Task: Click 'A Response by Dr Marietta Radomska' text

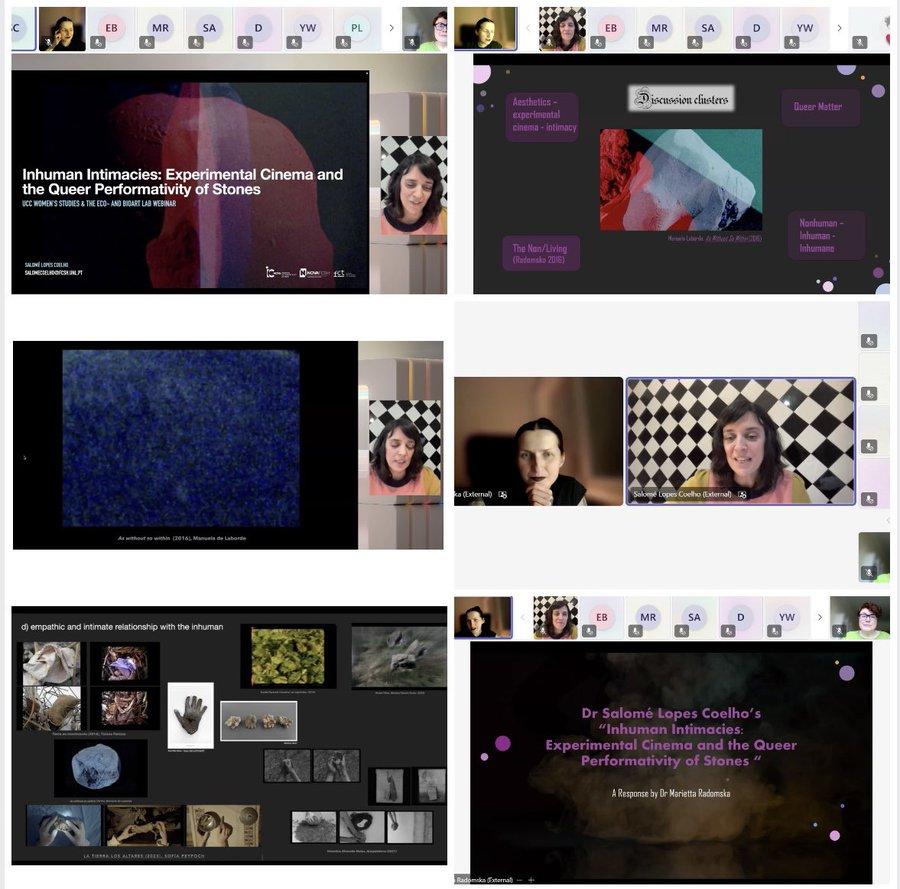Action: pos(671,793)
